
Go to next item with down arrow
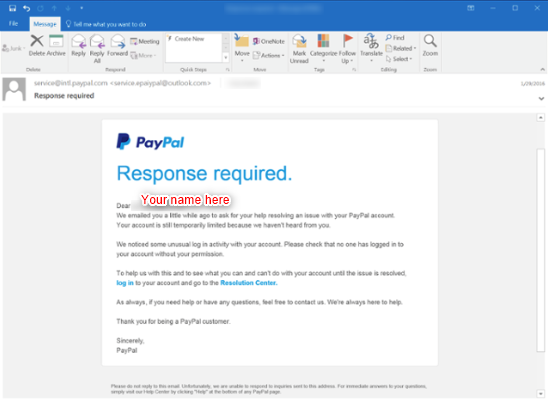point(68,8)
